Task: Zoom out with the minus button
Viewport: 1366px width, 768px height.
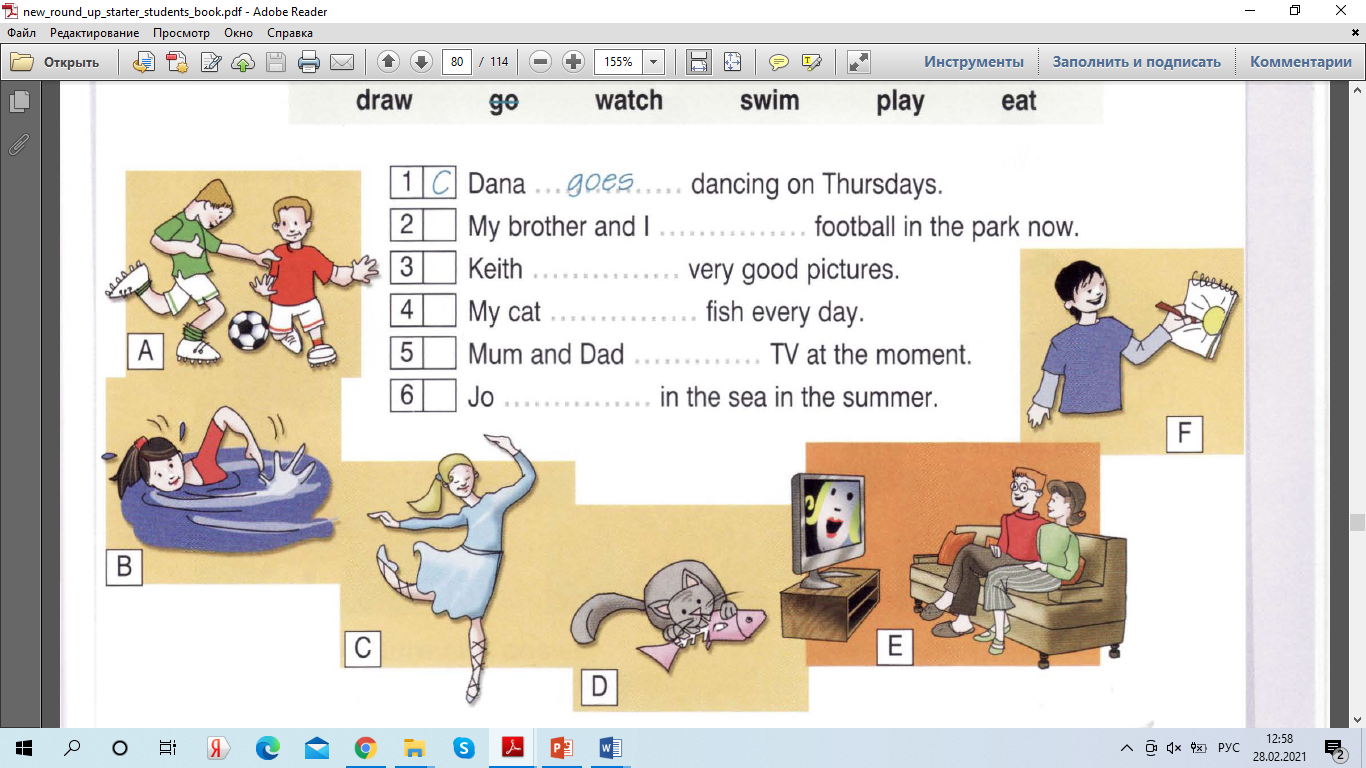Action: [540, 62]
